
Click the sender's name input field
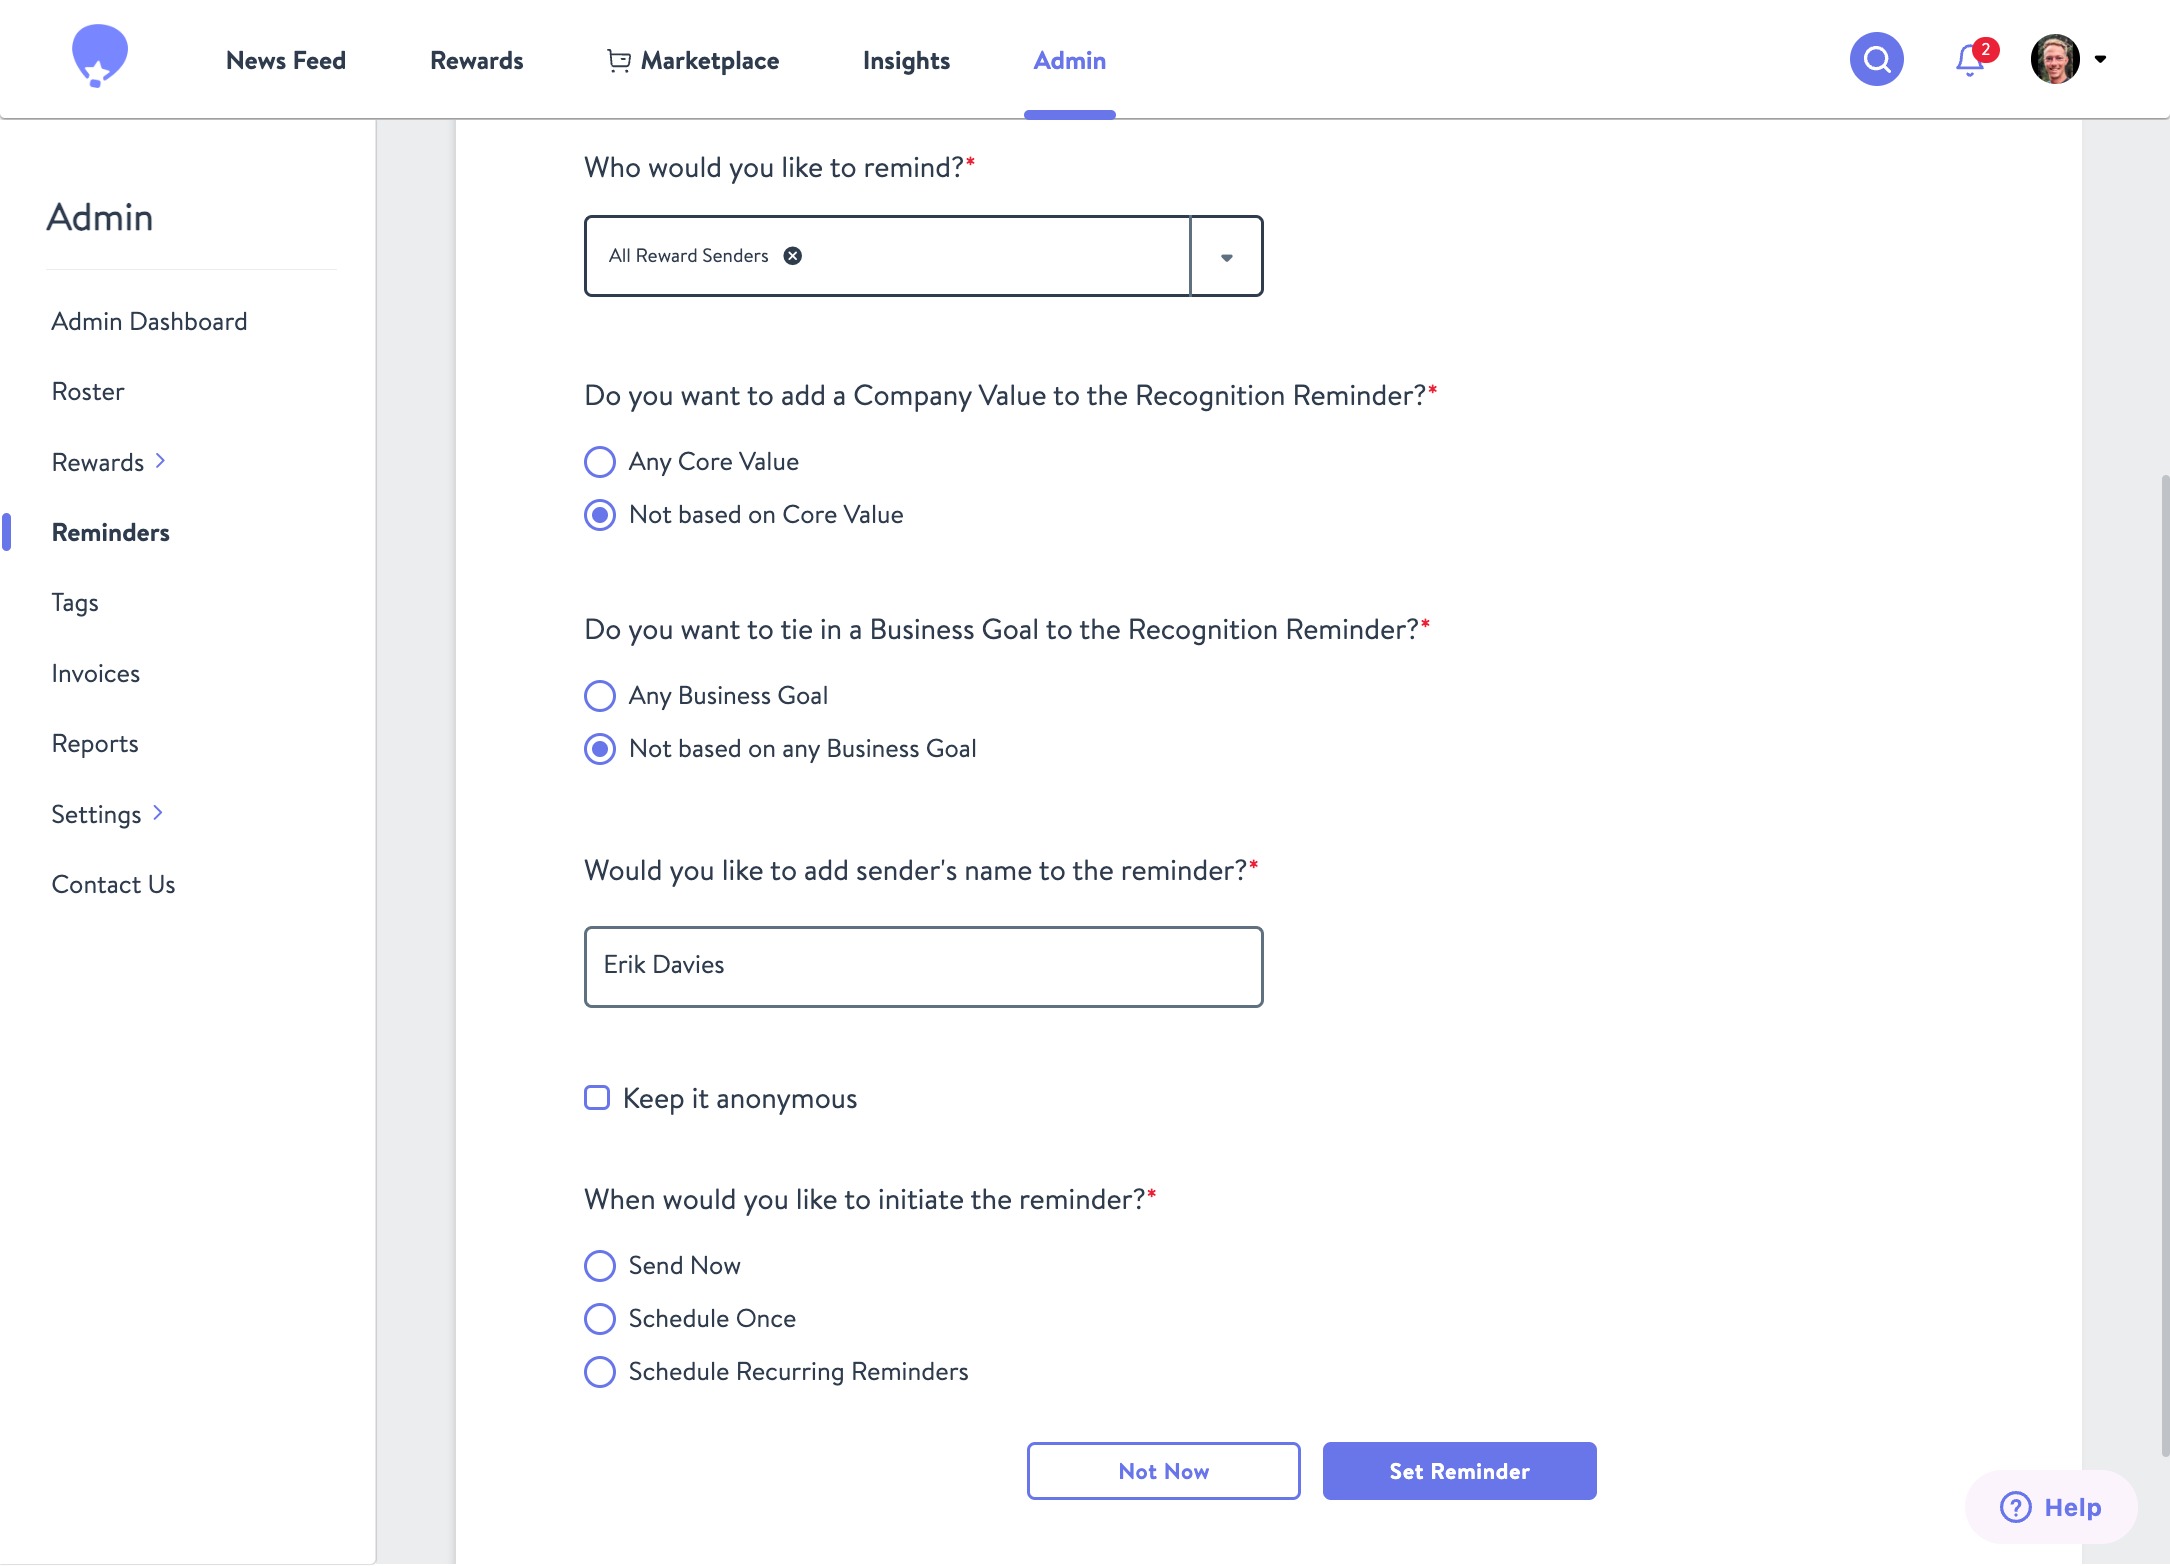923,966
